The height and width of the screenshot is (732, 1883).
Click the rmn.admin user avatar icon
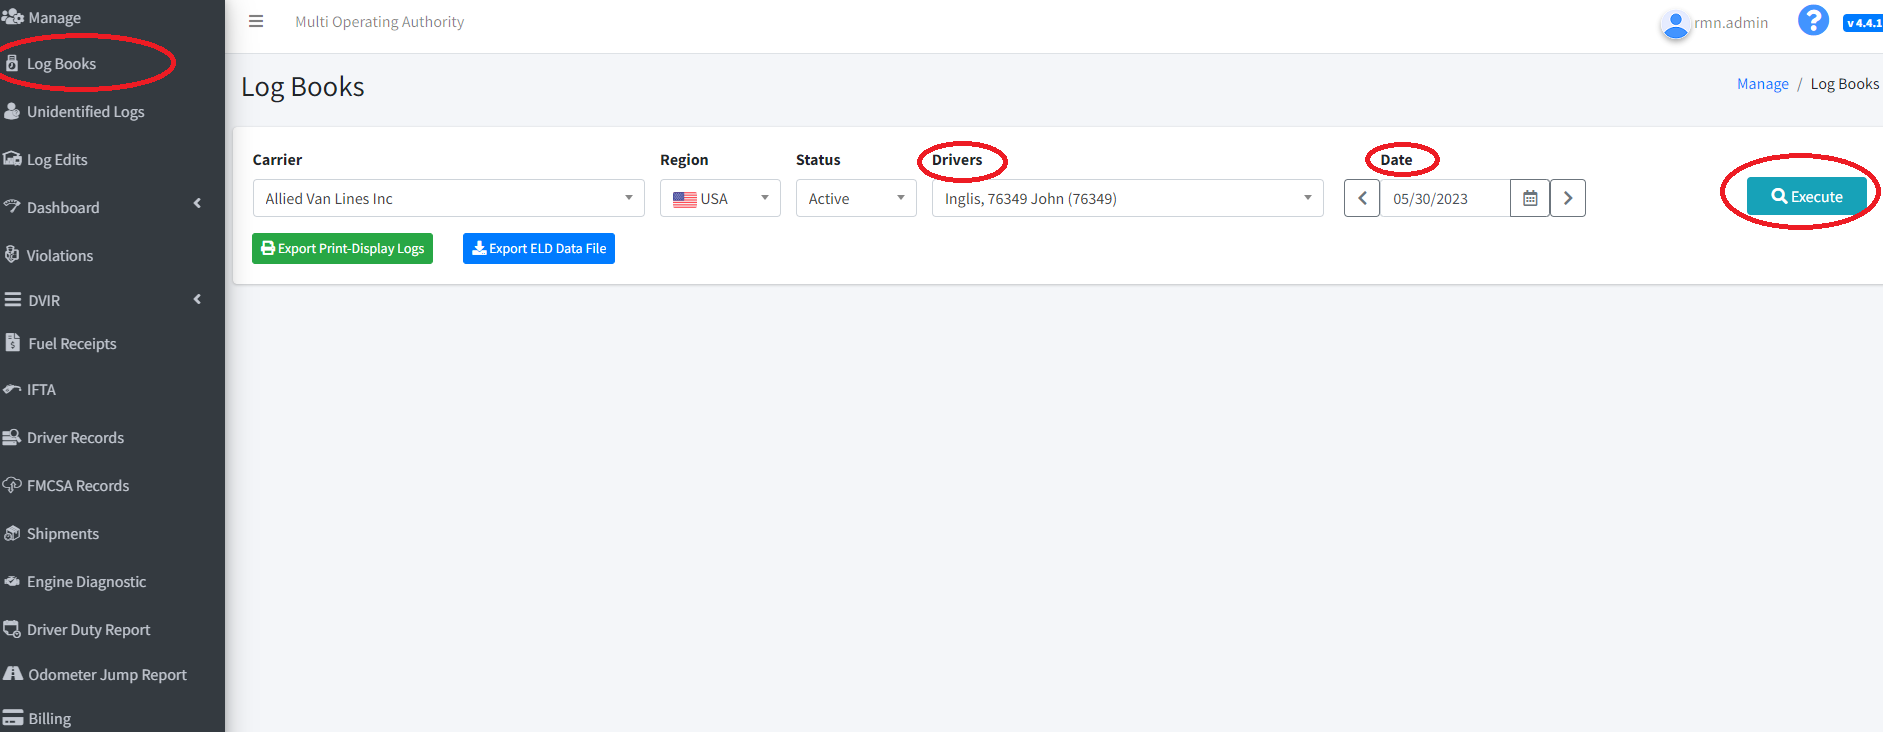(1675, 24)
